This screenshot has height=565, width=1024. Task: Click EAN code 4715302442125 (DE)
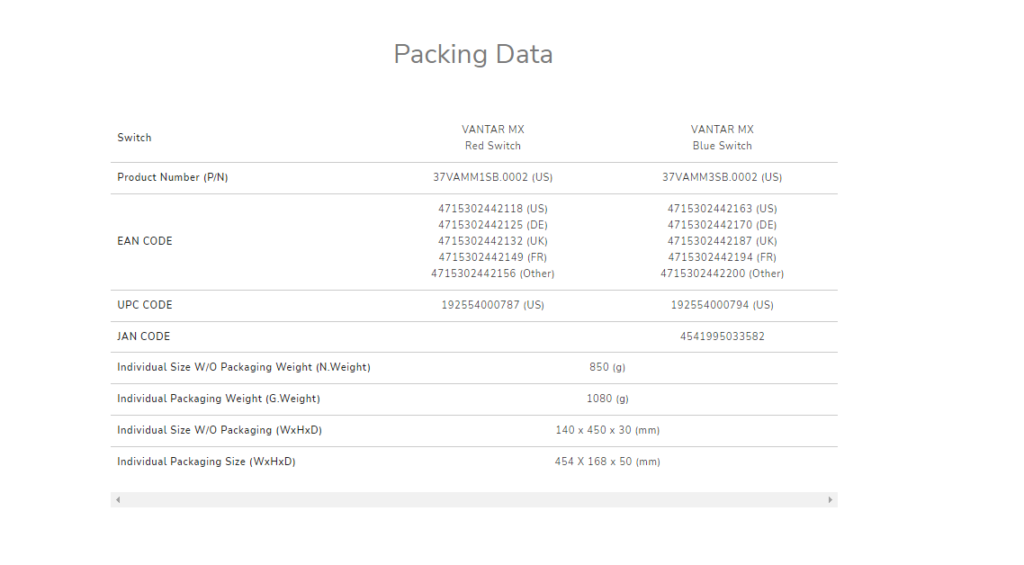tap(493, 225)
